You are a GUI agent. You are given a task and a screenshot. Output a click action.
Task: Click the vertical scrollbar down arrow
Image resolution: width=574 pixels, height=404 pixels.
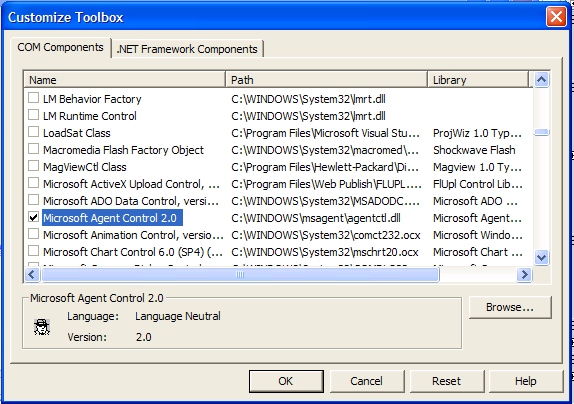pos(541,257)
